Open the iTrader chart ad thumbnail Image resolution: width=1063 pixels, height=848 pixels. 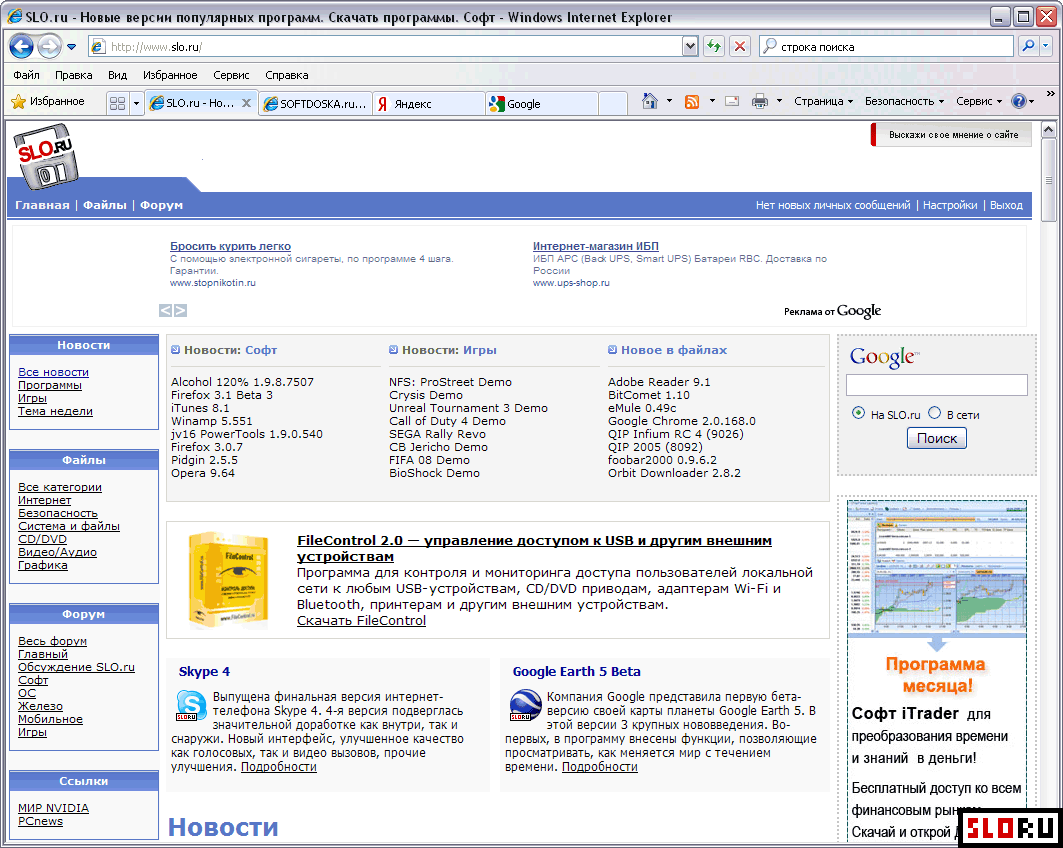(x=936, y=568)
